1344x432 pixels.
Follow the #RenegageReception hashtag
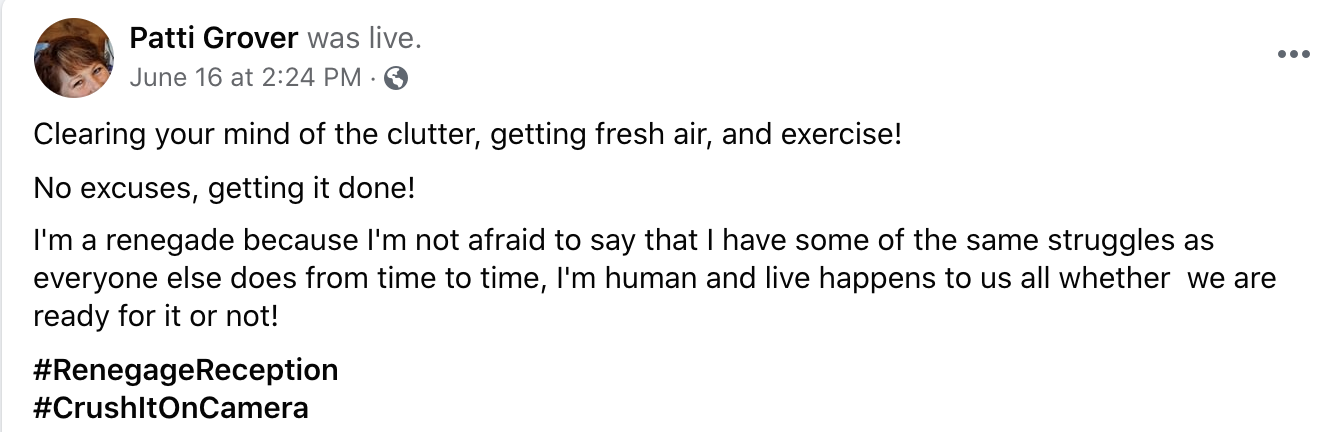point(186,371)
